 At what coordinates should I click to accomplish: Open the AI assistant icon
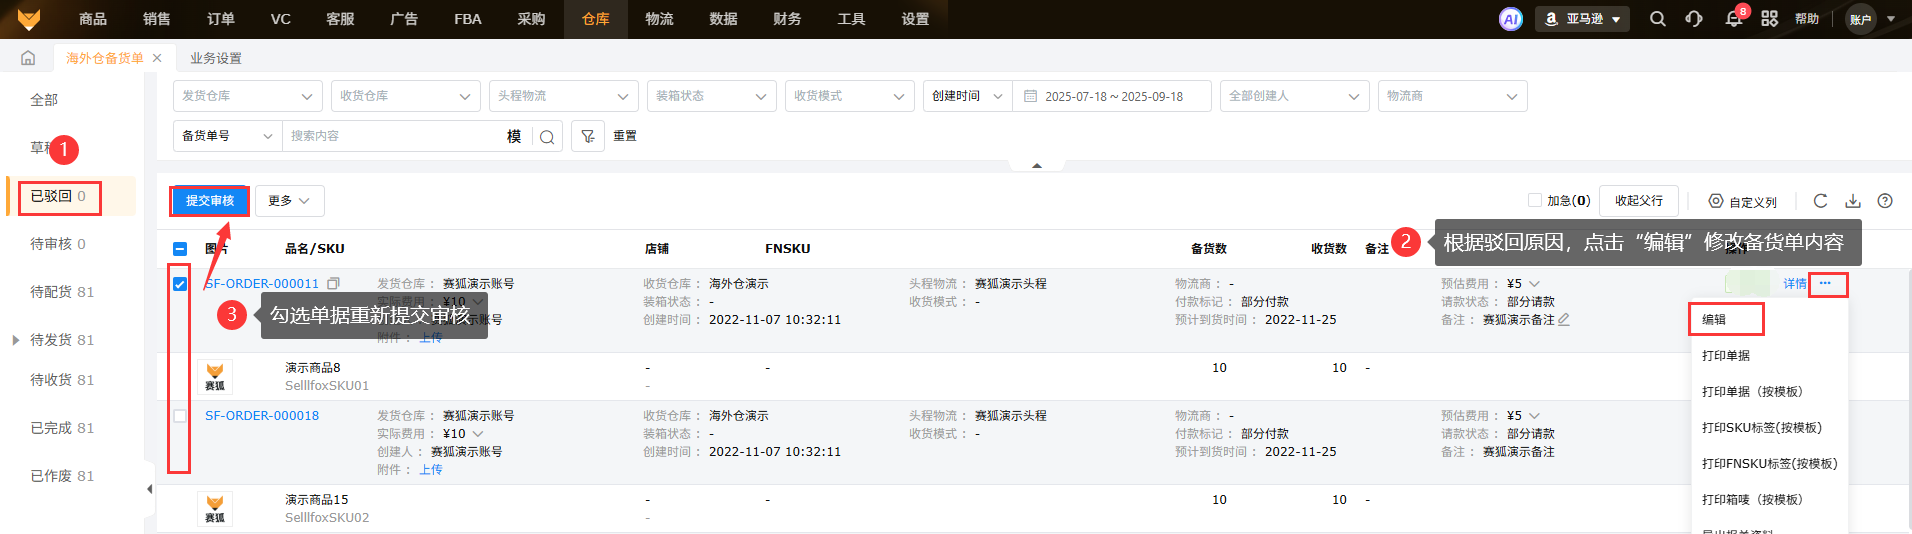click(1510, 19)
